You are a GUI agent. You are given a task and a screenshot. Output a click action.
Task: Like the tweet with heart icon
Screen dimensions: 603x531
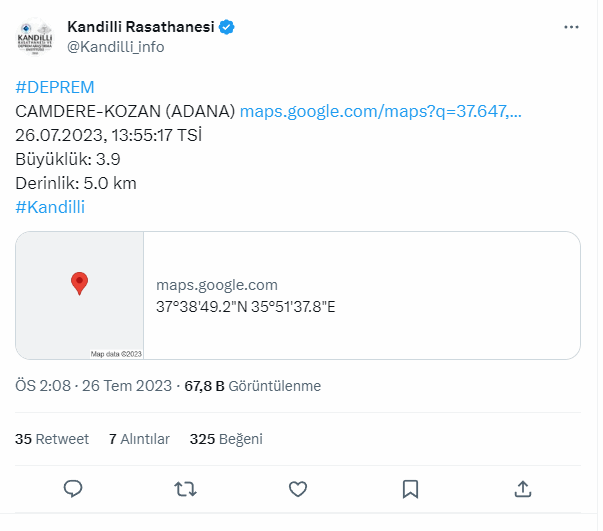click(x=298, y=489)
